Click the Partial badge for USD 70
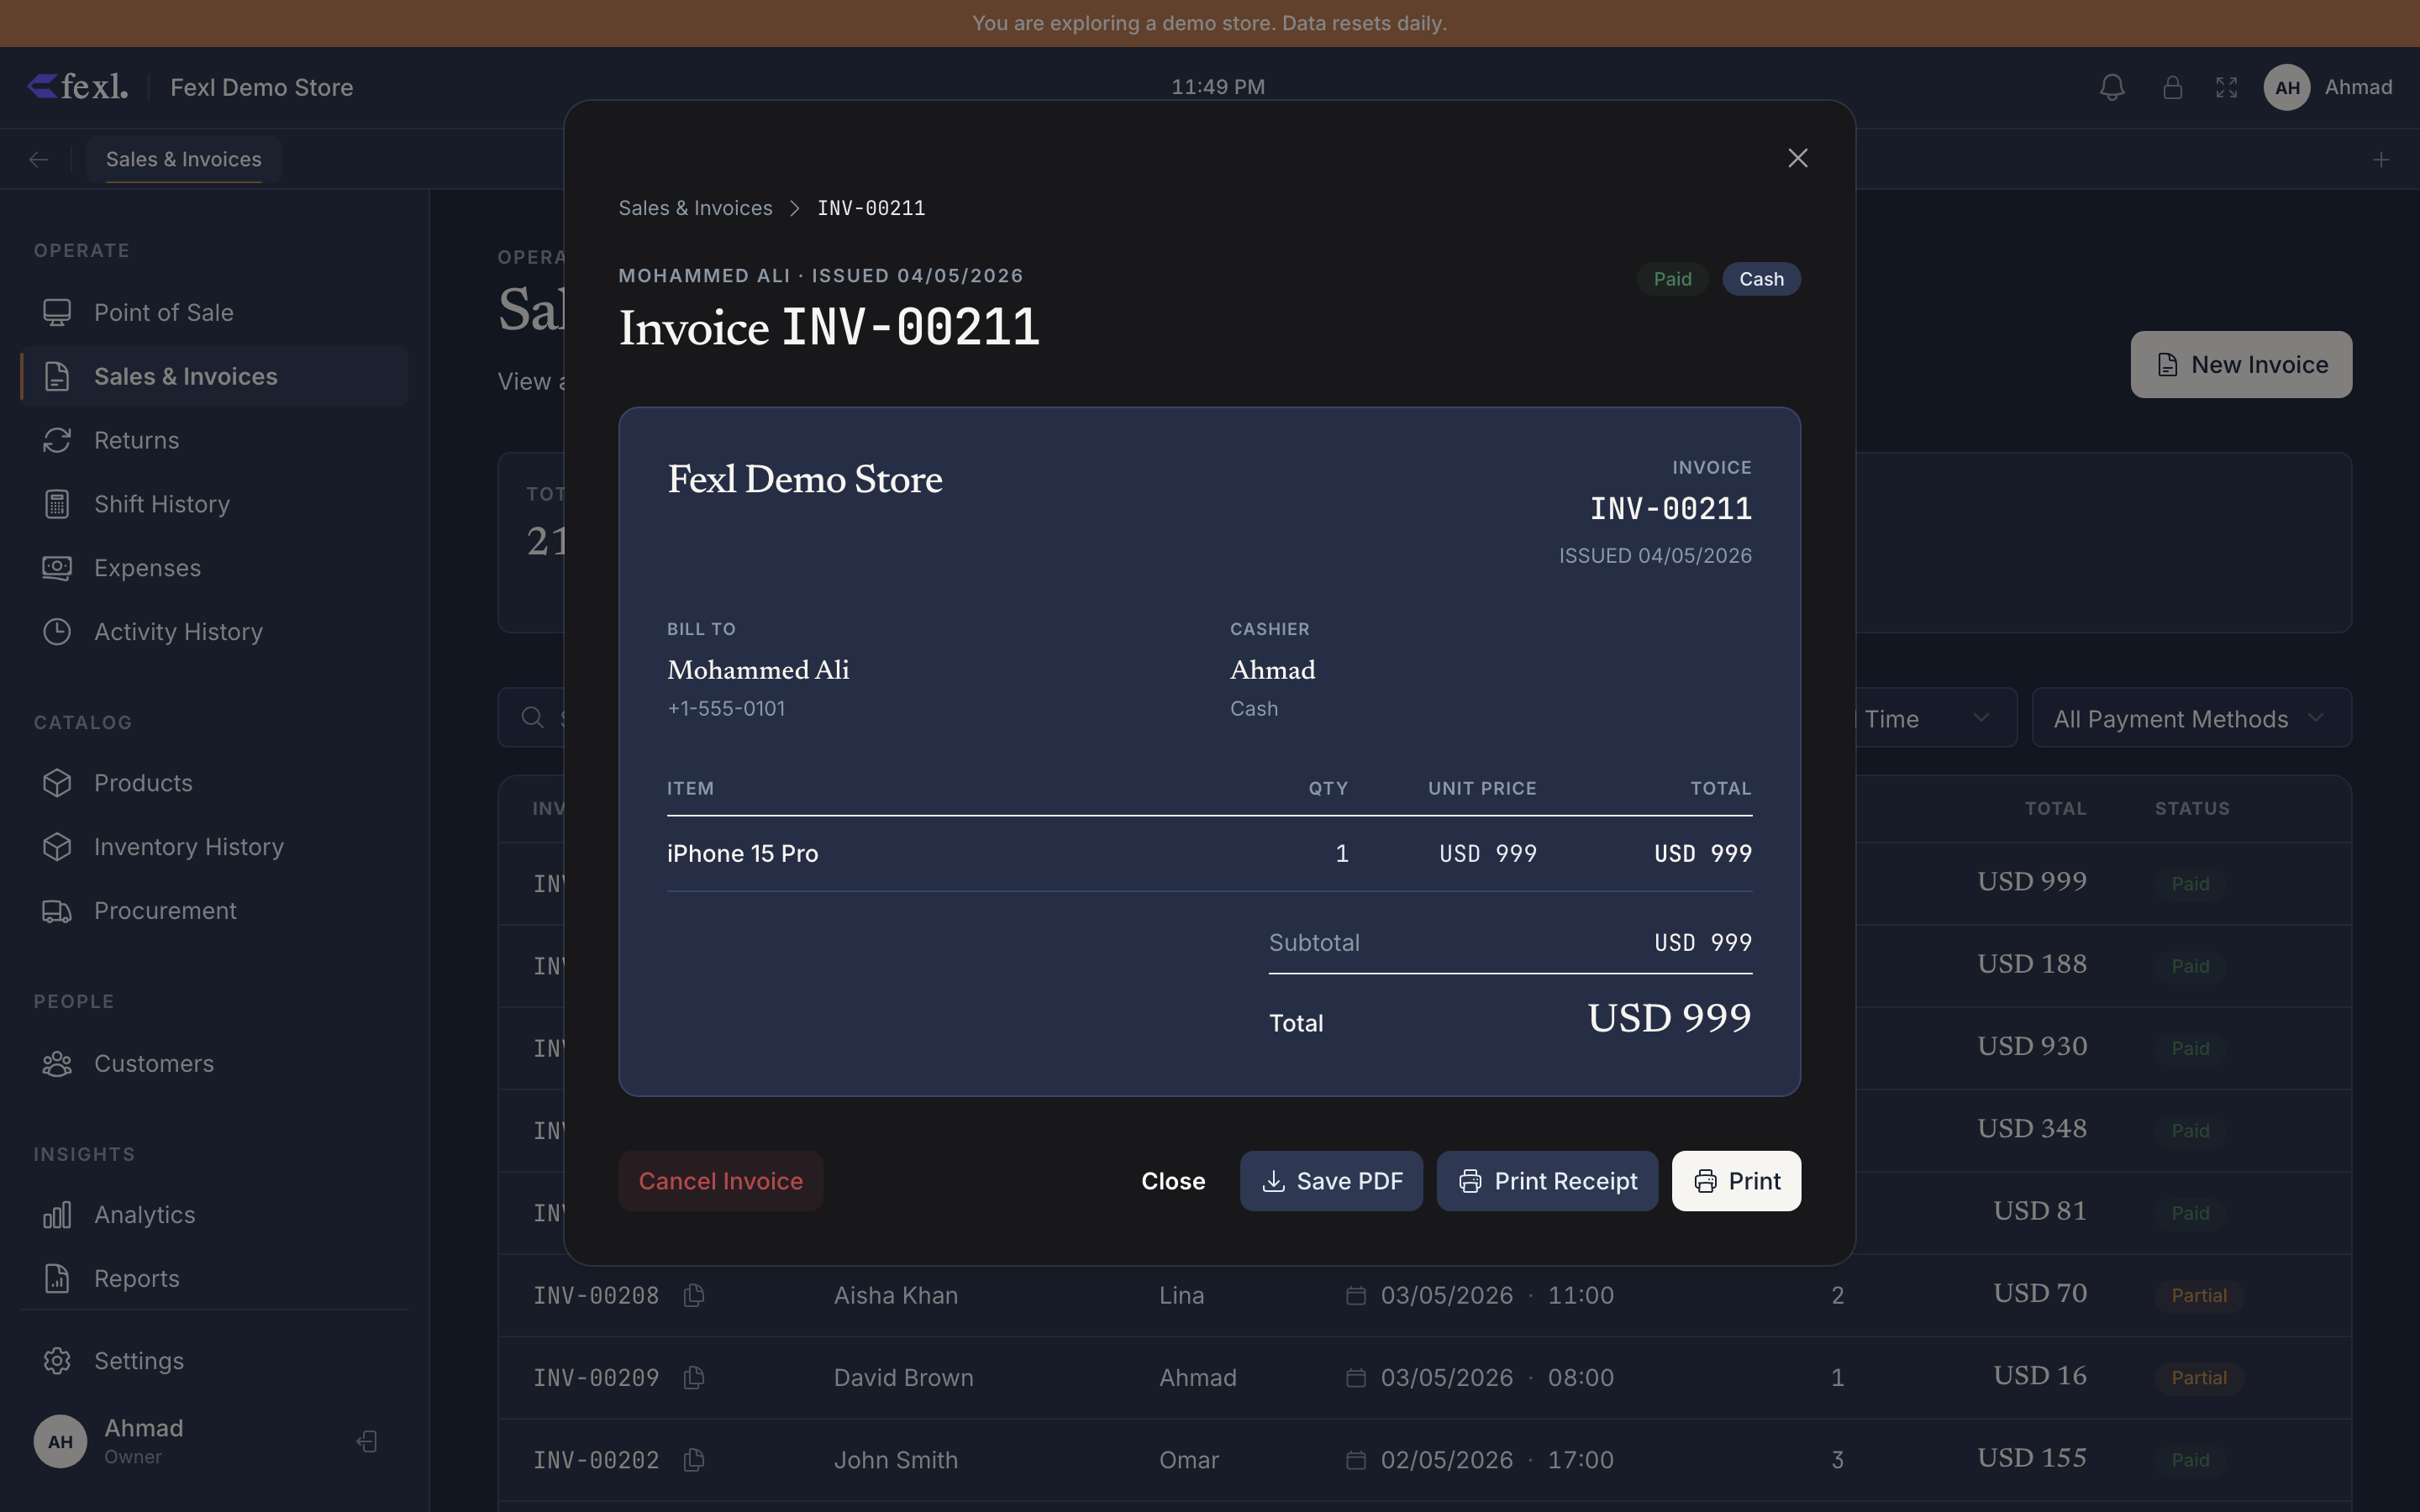This screenshot has height=1512, width=2420. (x=2199, y=1295)
